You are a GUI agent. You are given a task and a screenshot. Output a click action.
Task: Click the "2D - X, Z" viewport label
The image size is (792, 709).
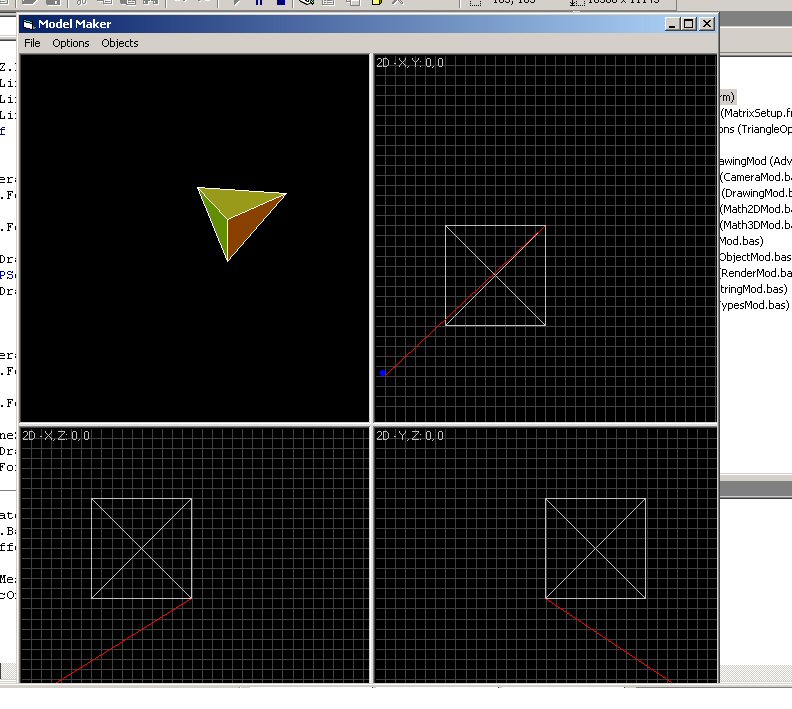(56, 435)
